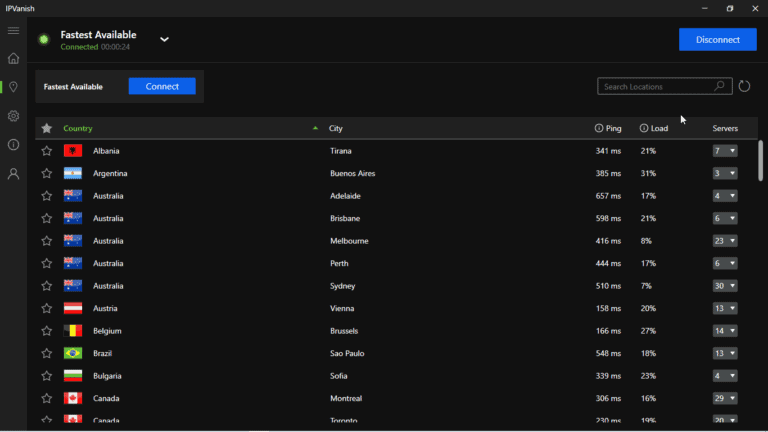Viewport: 768px width, 432px height.
Task: Sort list by Country column header
Action: coord(78,128)
